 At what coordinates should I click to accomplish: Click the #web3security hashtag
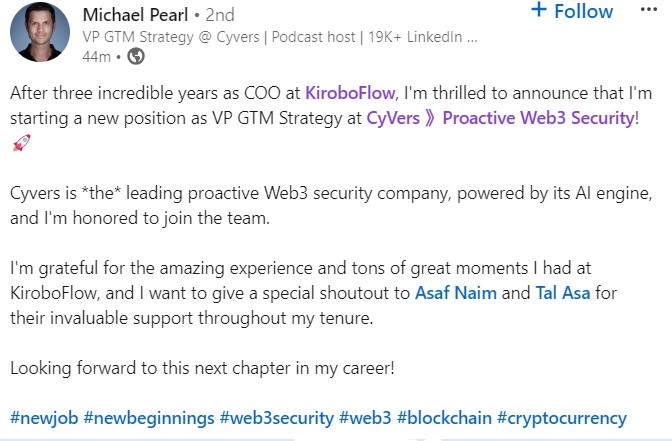[276, 418]
